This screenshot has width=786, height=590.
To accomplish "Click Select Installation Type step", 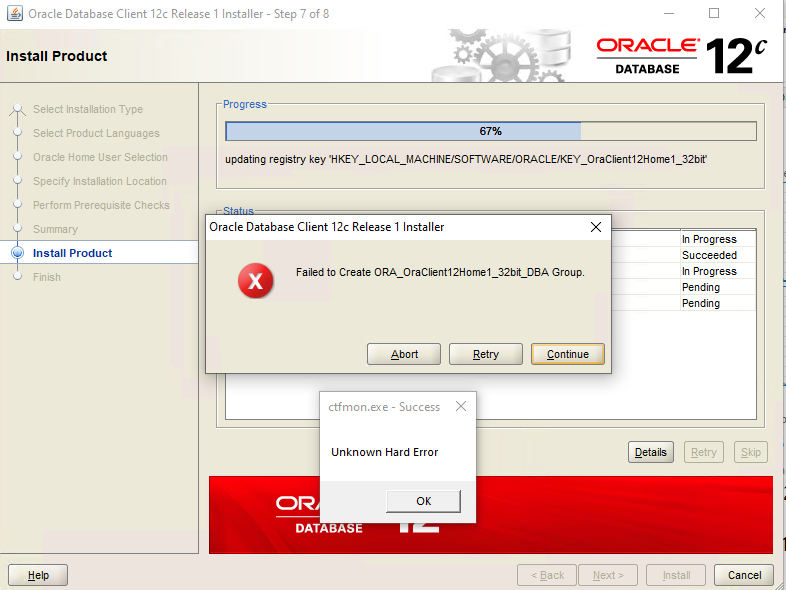I will click(x=88, y=109).
